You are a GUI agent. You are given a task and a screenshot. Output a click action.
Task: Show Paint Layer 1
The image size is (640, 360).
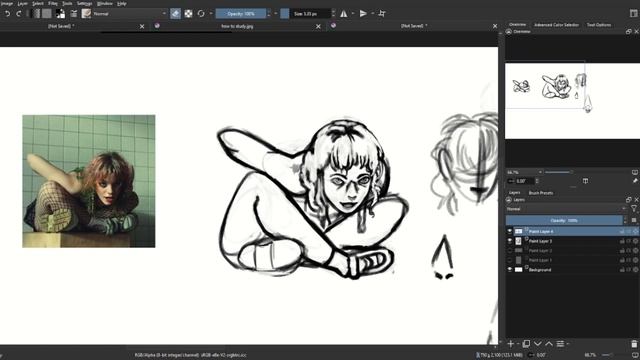pos(510,260)
